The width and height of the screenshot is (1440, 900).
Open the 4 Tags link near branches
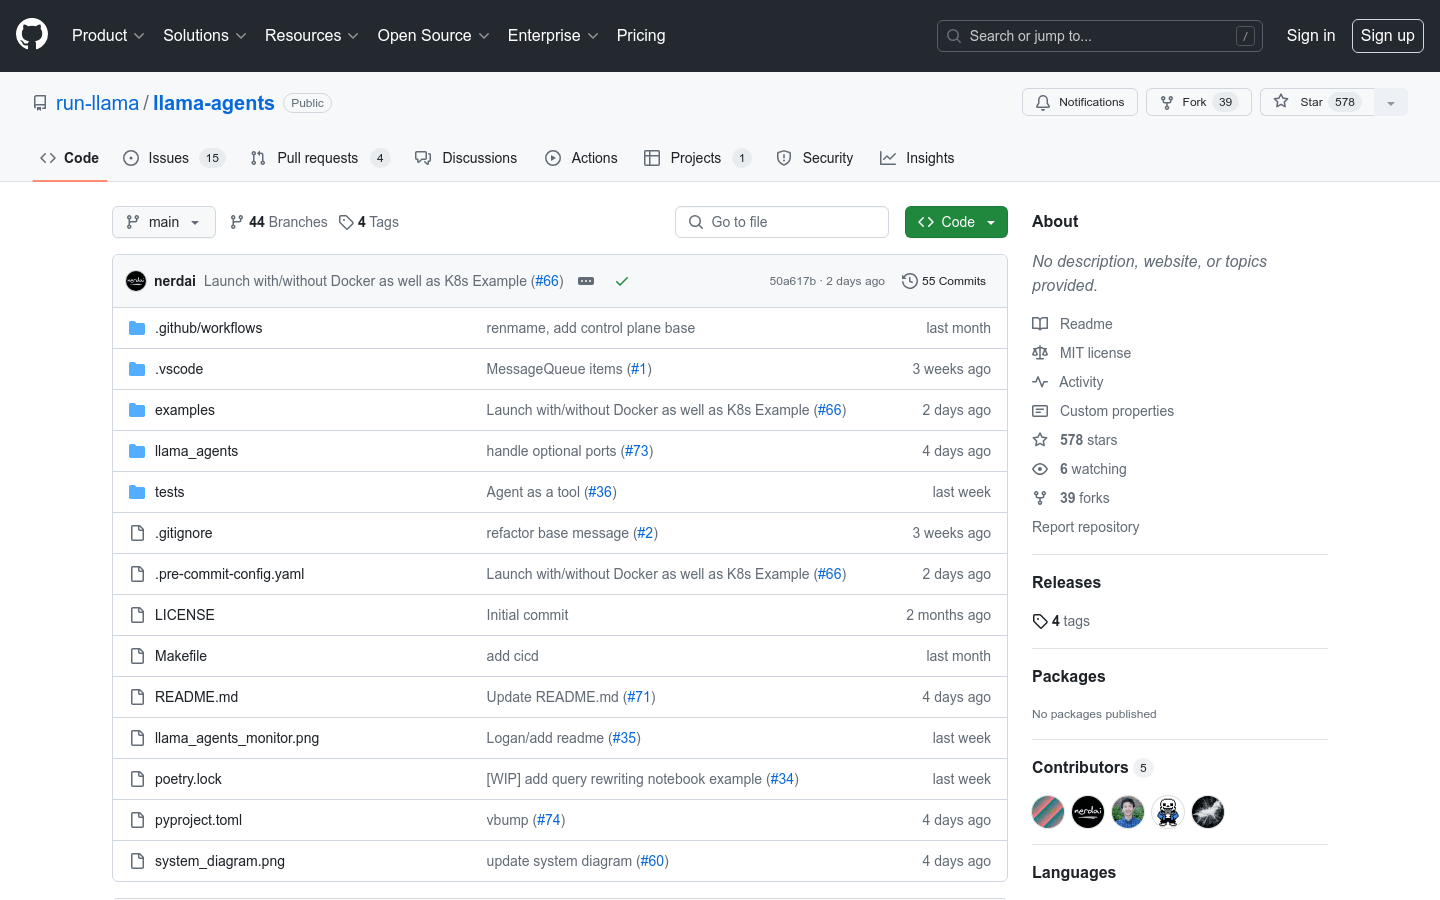click(x=368, y=222)
